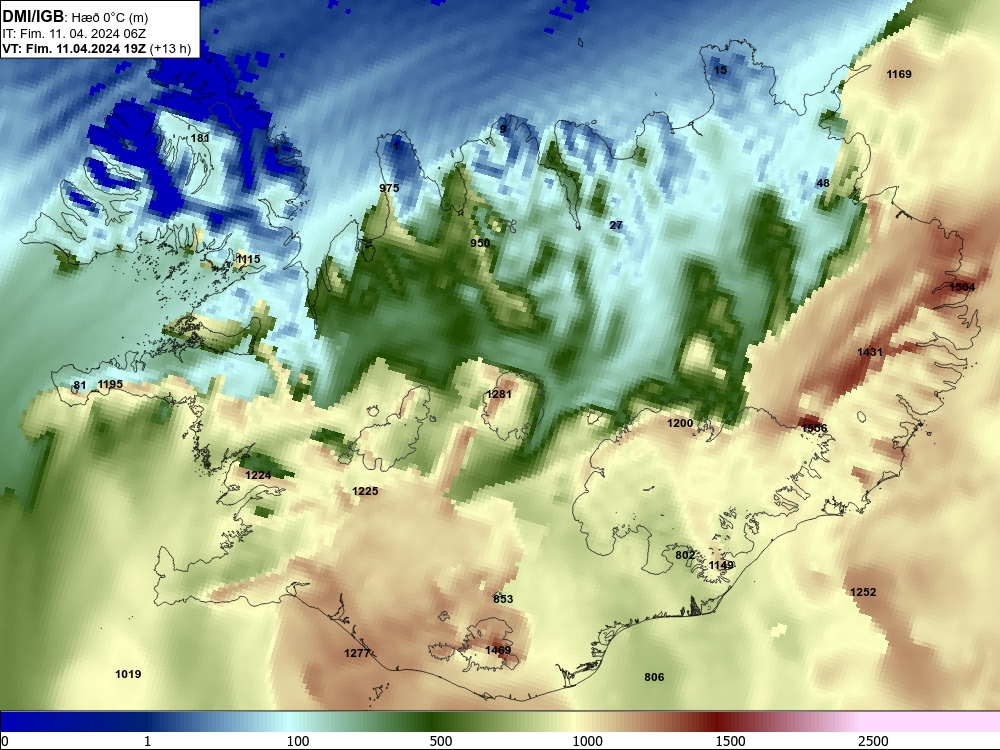Image resolution: width=1000 pixels, height=750 pixels.
Task: Click the map value 1019
Action: click(128, 674)
